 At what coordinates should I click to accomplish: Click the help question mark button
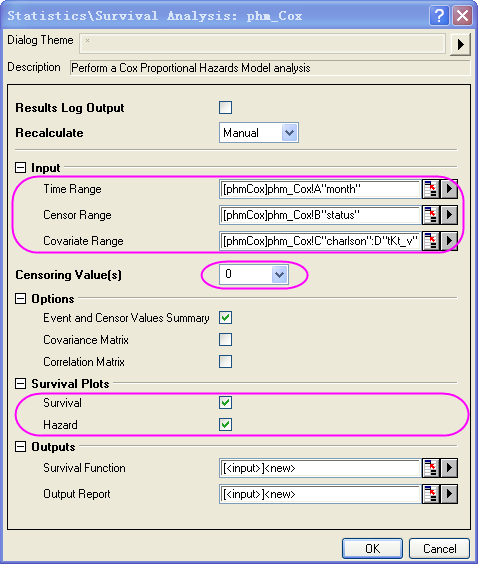tap(439, 16)
